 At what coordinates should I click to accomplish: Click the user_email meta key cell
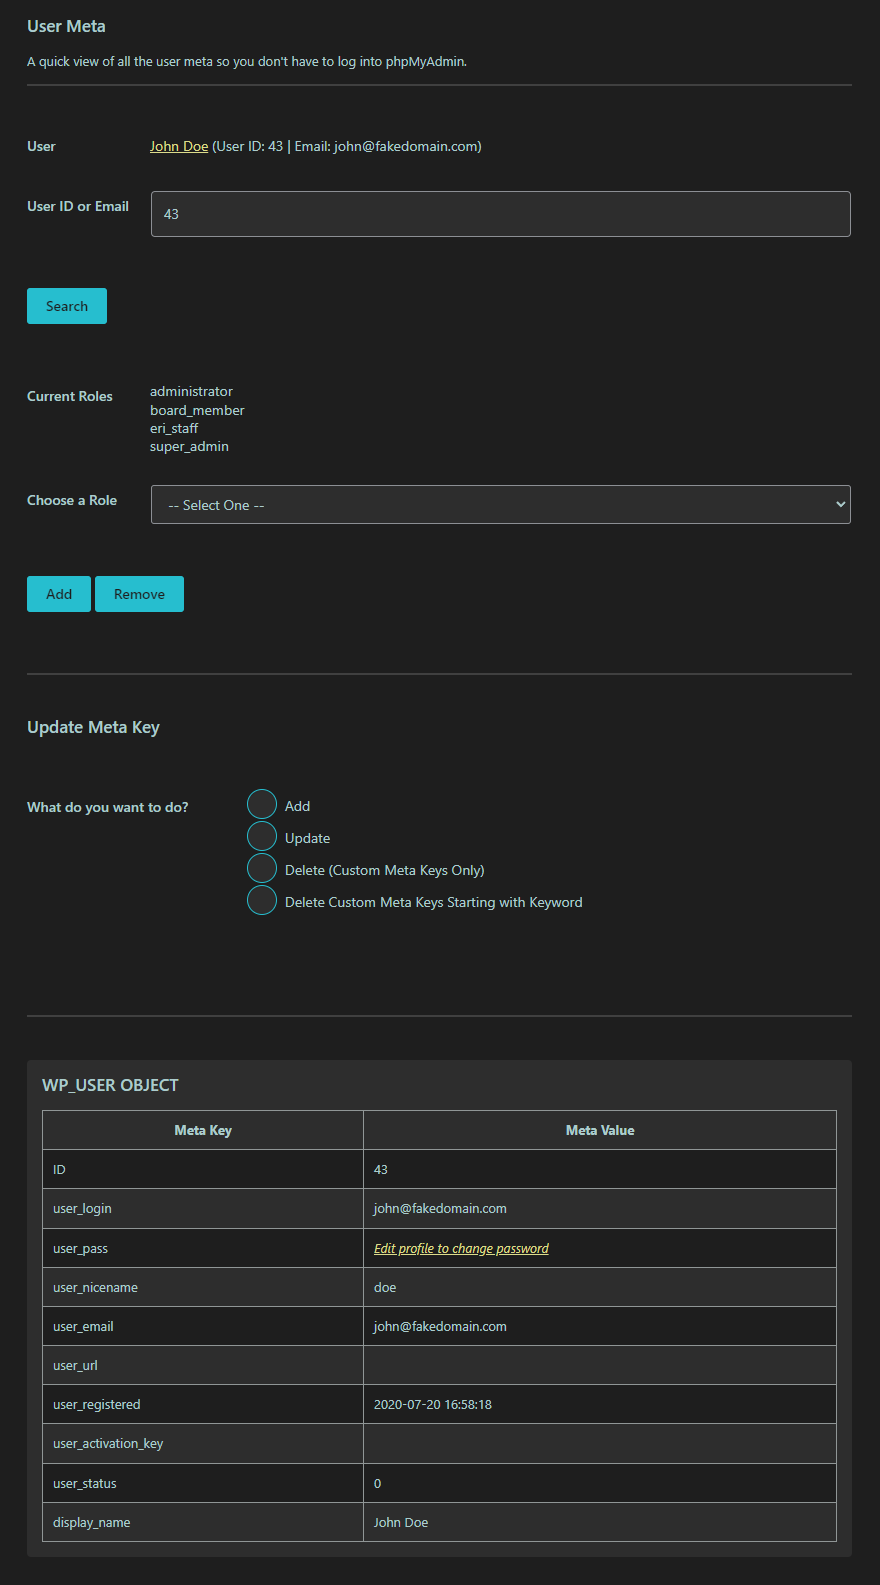[x=203, y=1326]
